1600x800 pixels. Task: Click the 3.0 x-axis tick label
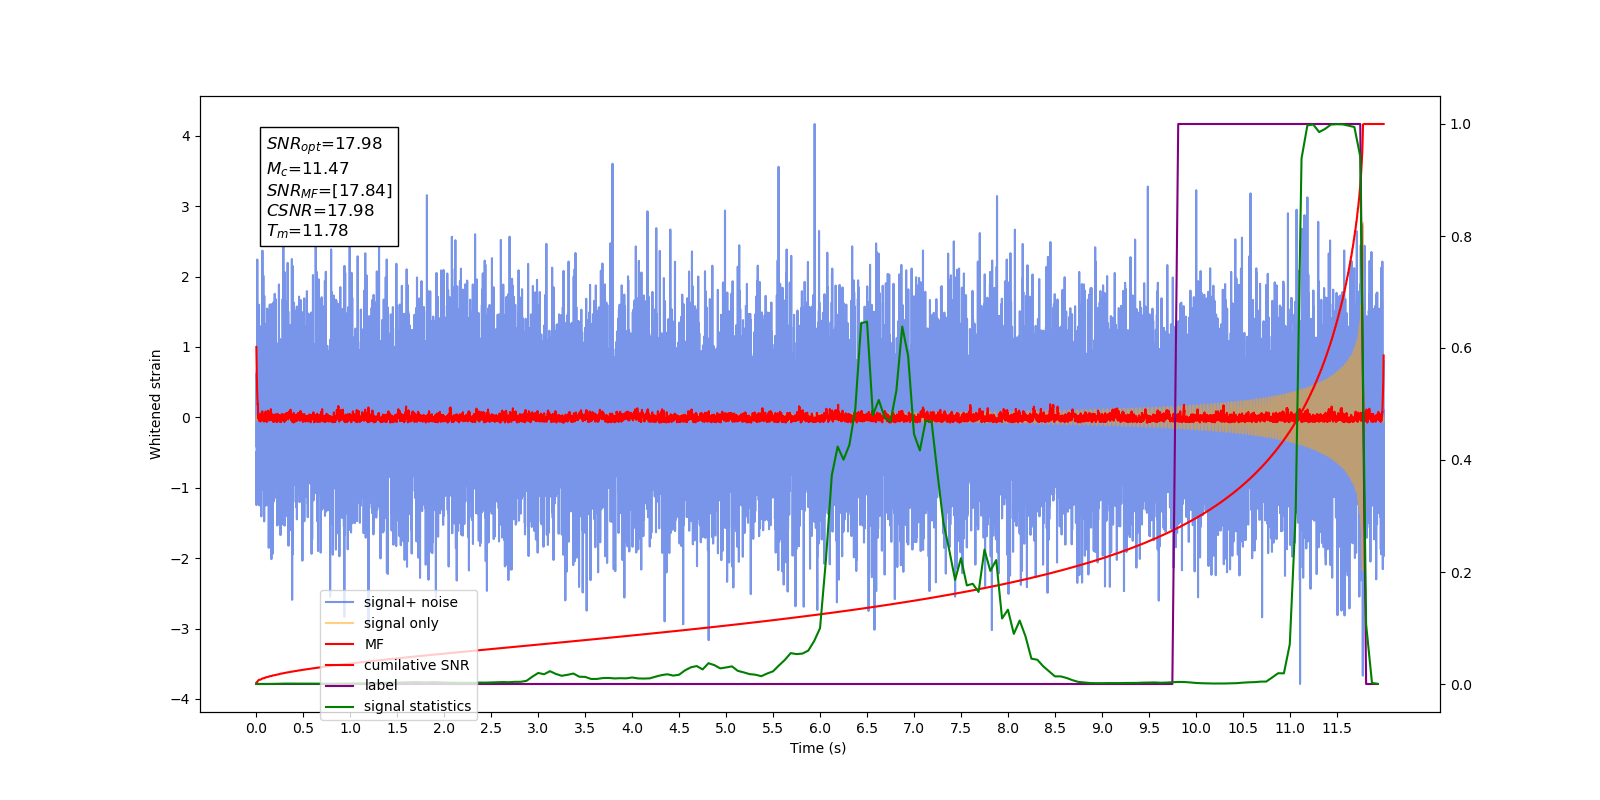point(538,728)
